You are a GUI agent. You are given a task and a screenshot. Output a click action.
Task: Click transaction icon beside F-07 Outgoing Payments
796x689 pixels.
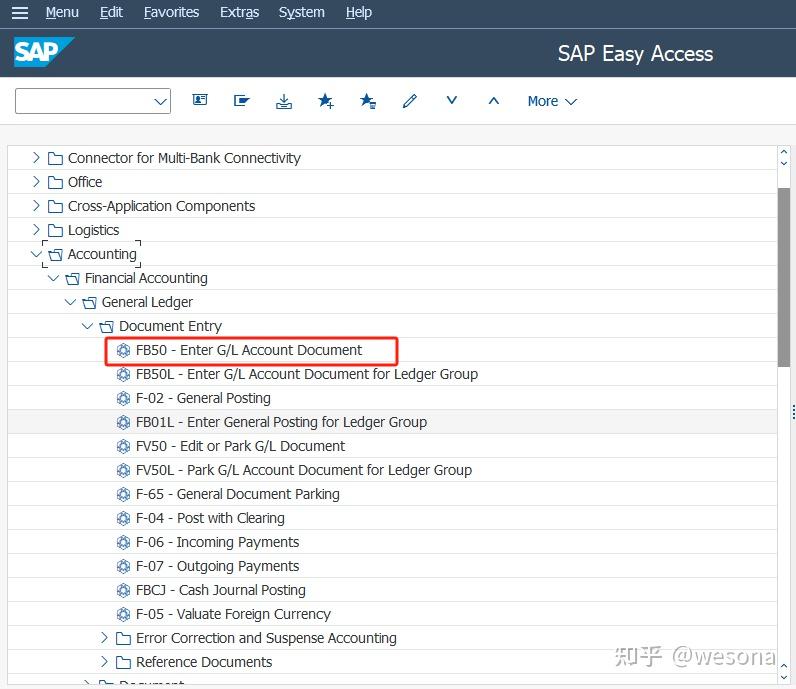coord(123,567)
